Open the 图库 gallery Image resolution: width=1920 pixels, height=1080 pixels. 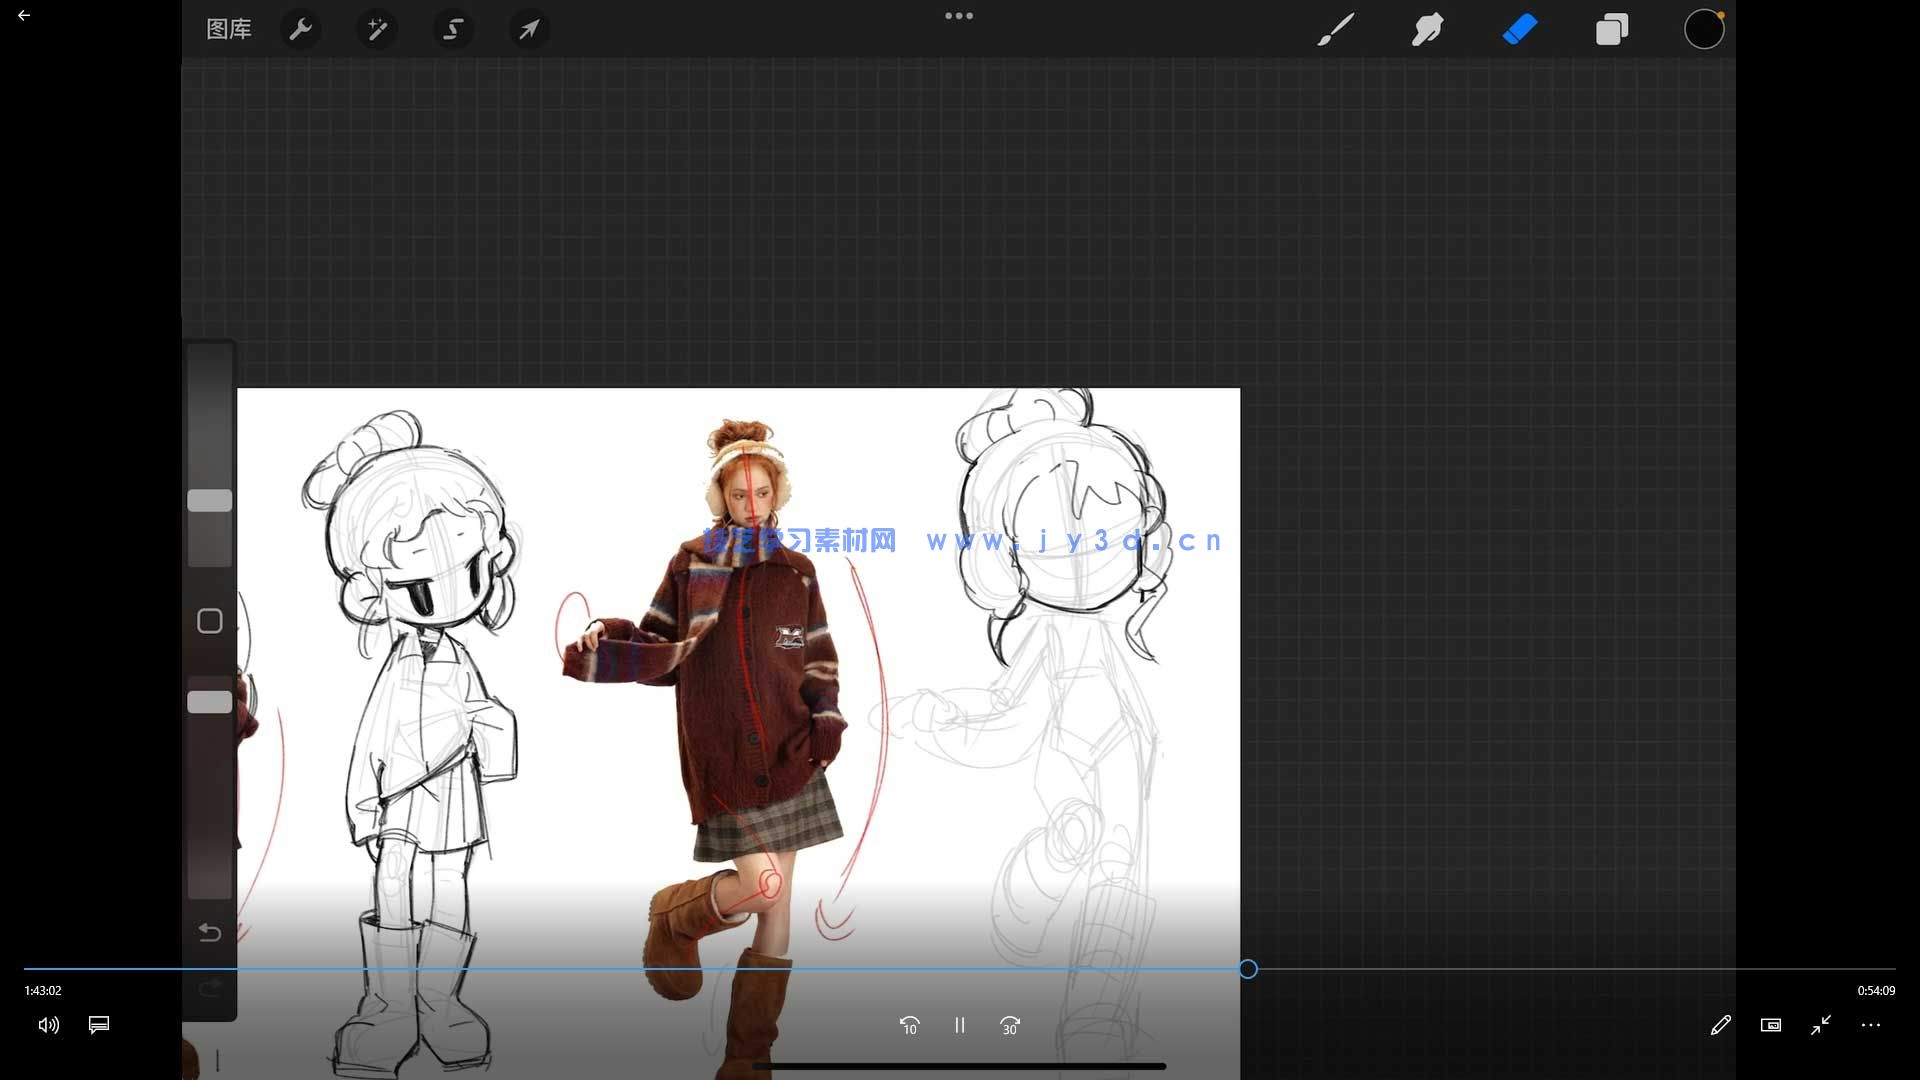229,29
